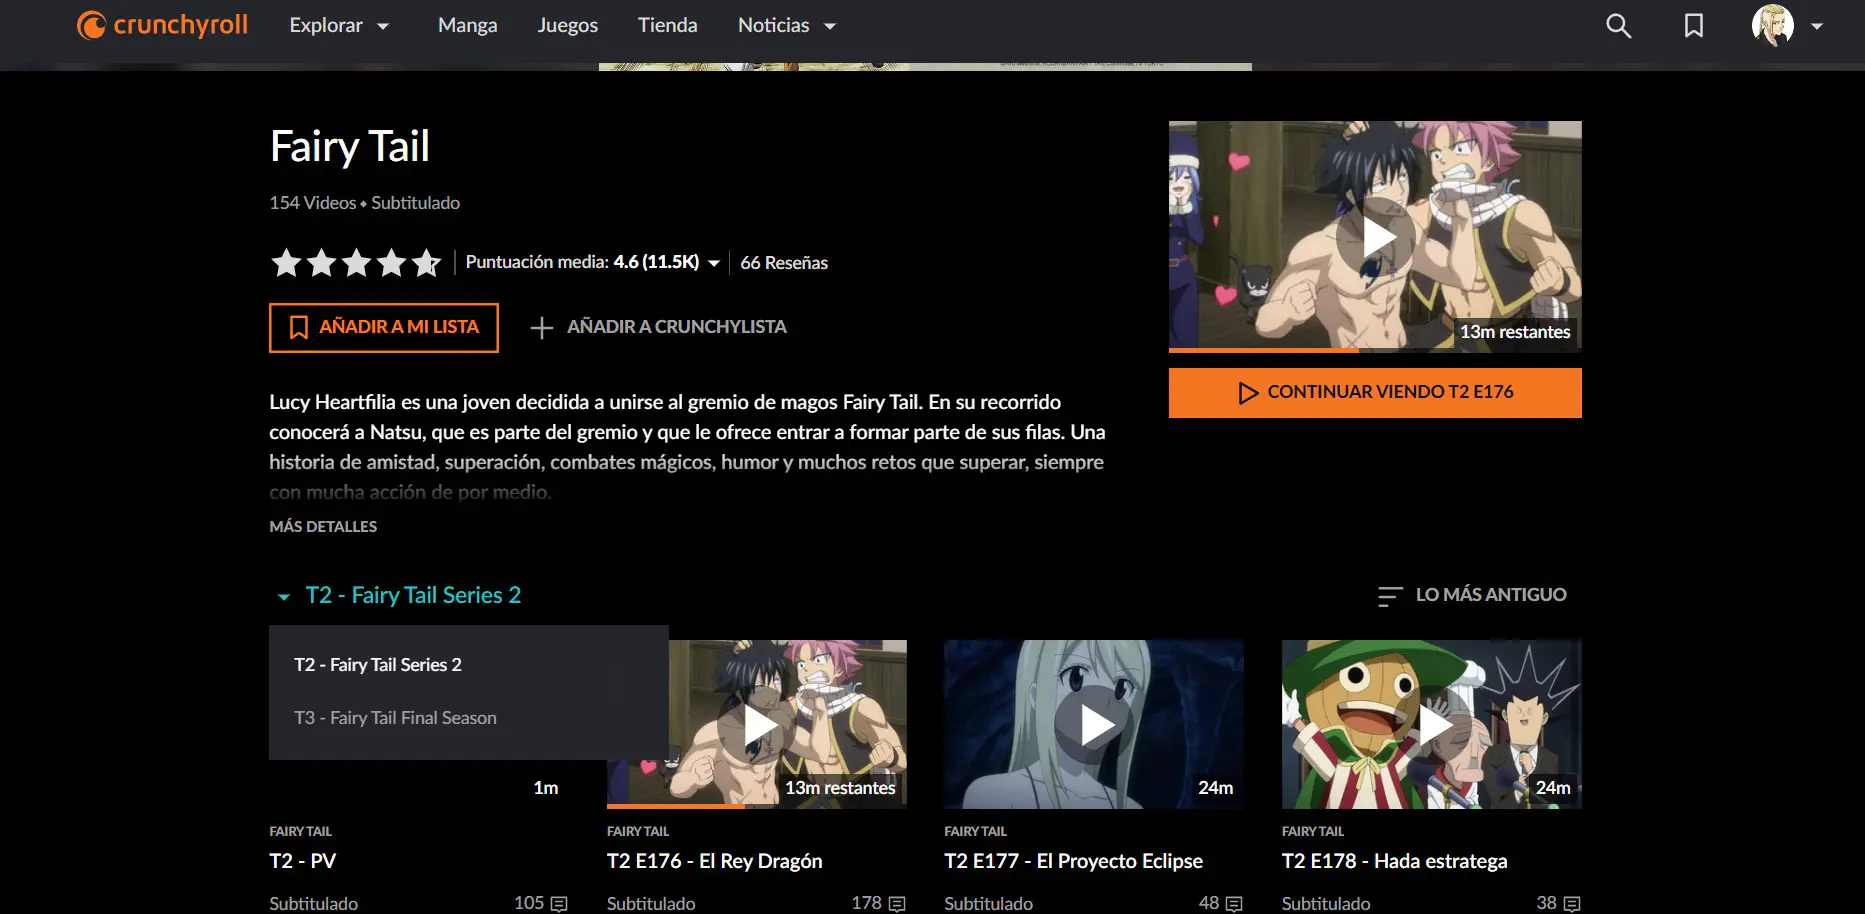
Task: Expand the Puntuación media rating breakdown
Action: (592, 262)
